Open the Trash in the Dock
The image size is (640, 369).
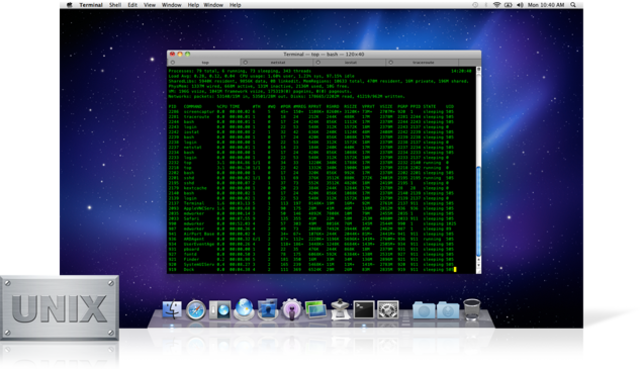point(472,309)
